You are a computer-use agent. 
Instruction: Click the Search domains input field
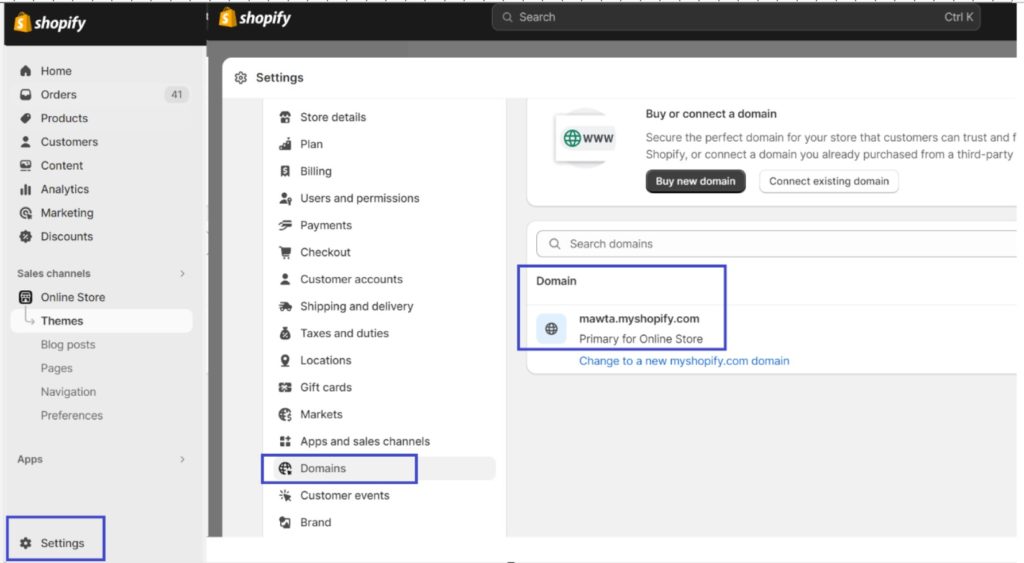point(776,244)
